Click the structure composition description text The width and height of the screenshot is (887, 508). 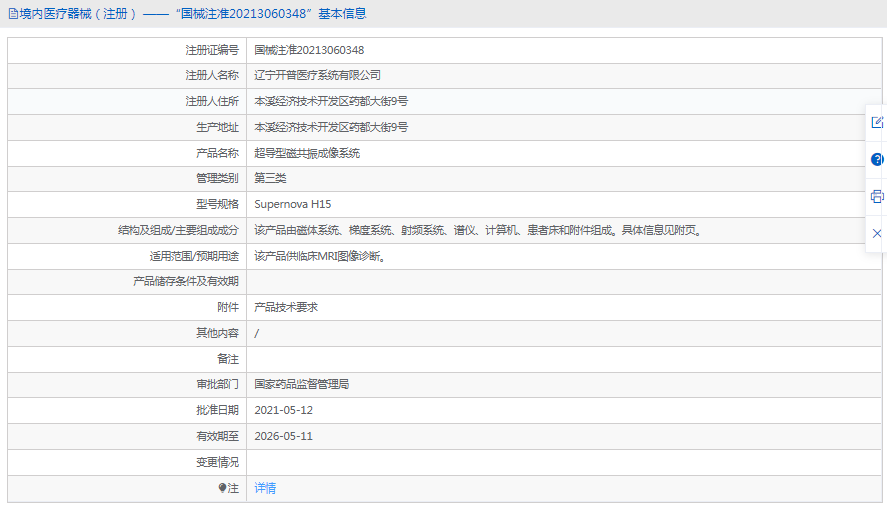coord(478,230)
